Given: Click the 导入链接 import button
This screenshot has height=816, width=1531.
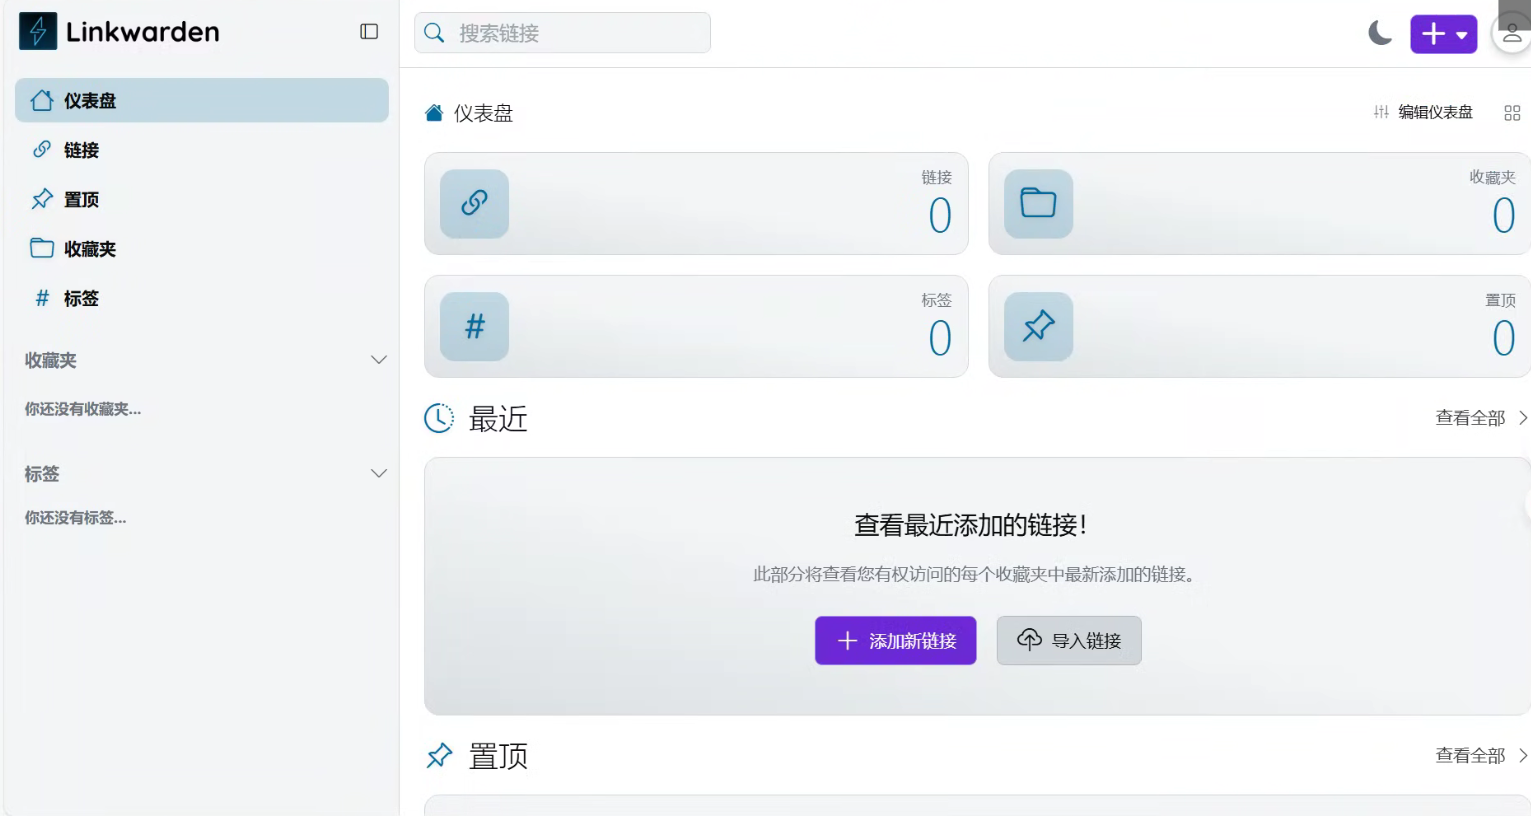Looking at the screenshot, I should tap(1069, 641).
